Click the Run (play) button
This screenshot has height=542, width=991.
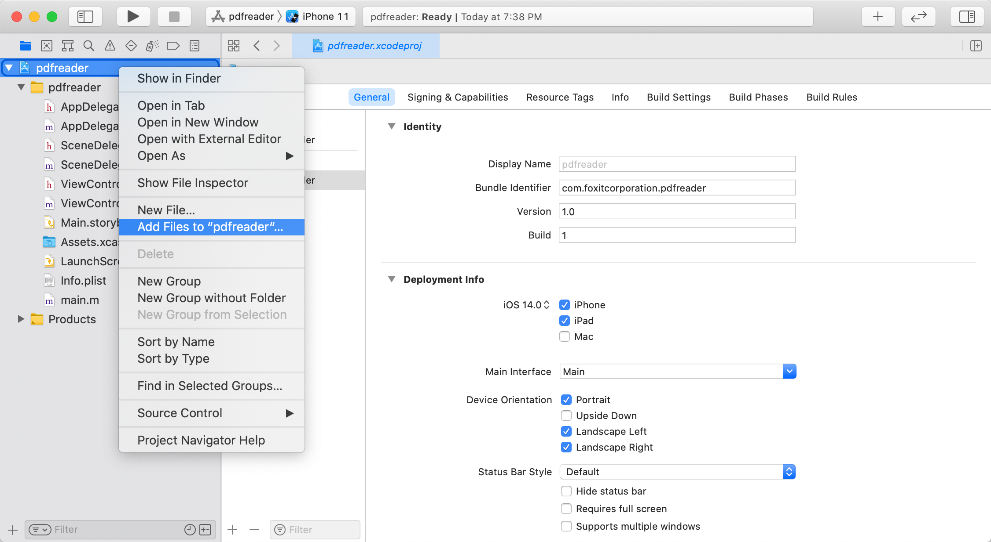[x=133, y=16]
